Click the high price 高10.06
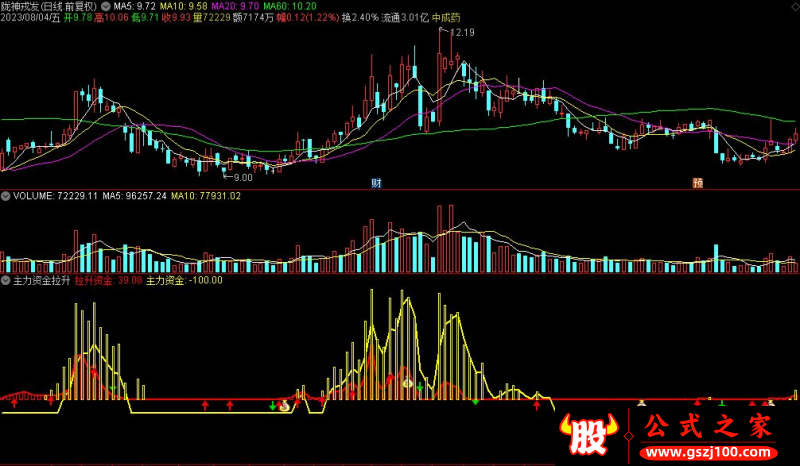The height and width of the screenshot is (466, 800). point(111,18)
